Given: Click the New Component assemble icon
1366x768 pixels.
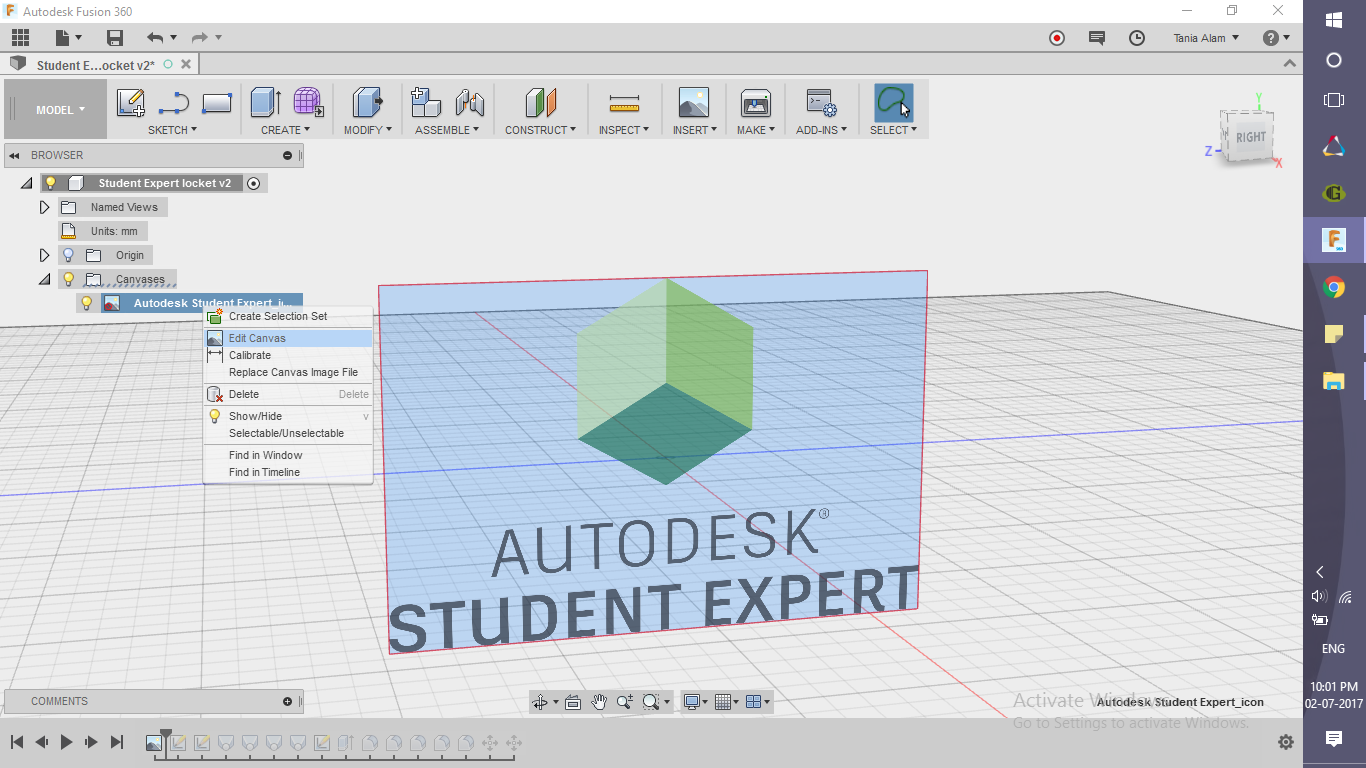Looking at the screenshot, I should point(426,102).
